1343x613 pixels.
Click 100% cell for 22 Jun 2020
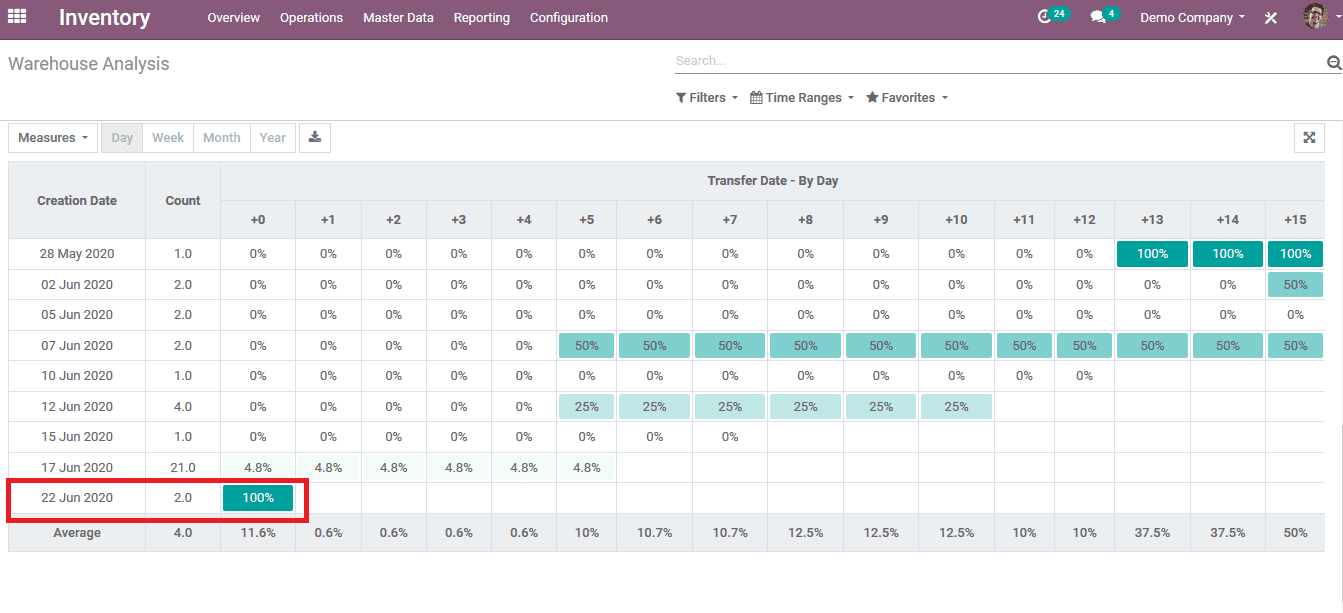point(258,498)
